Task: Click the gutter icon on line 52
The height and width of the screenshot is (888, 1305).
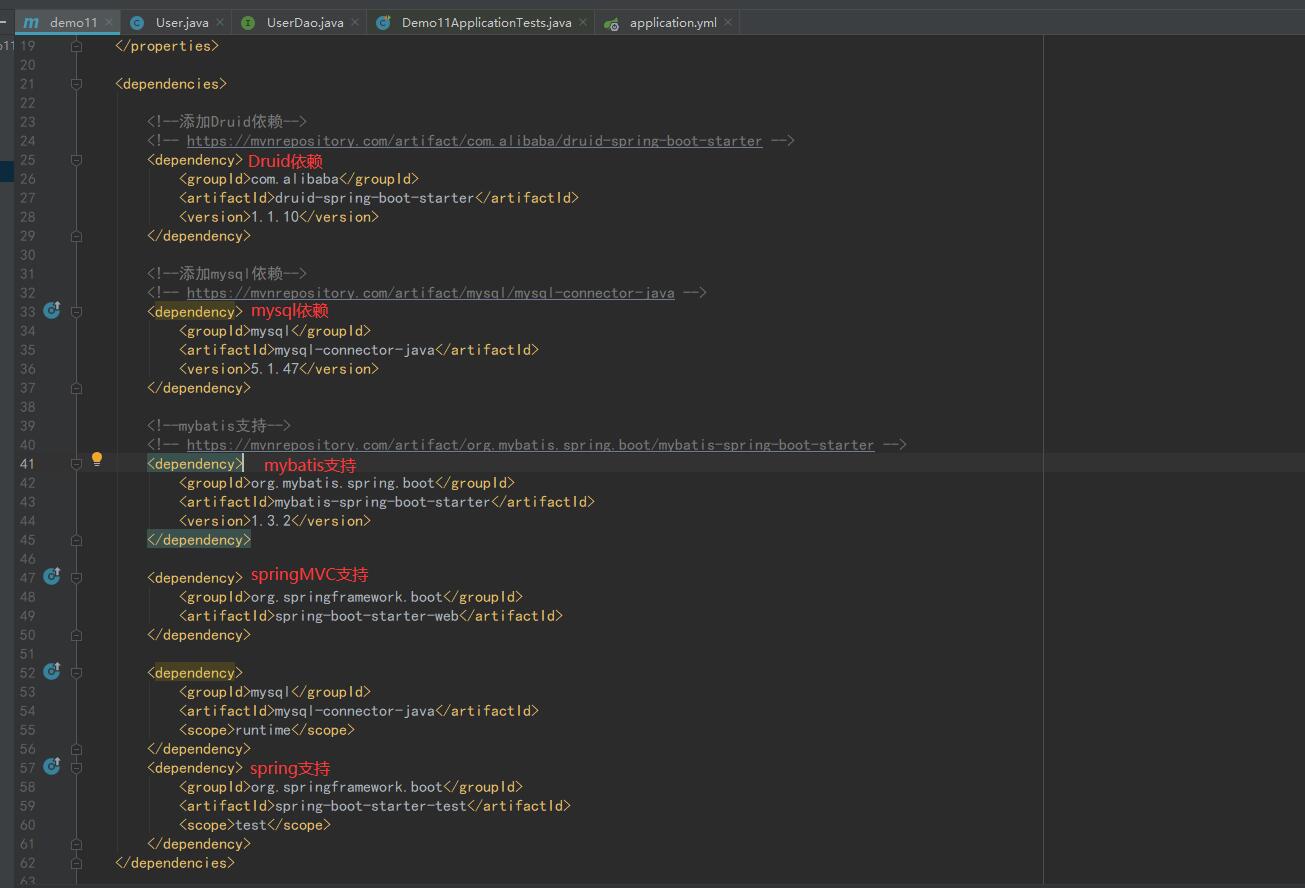Action: (52, 672)
